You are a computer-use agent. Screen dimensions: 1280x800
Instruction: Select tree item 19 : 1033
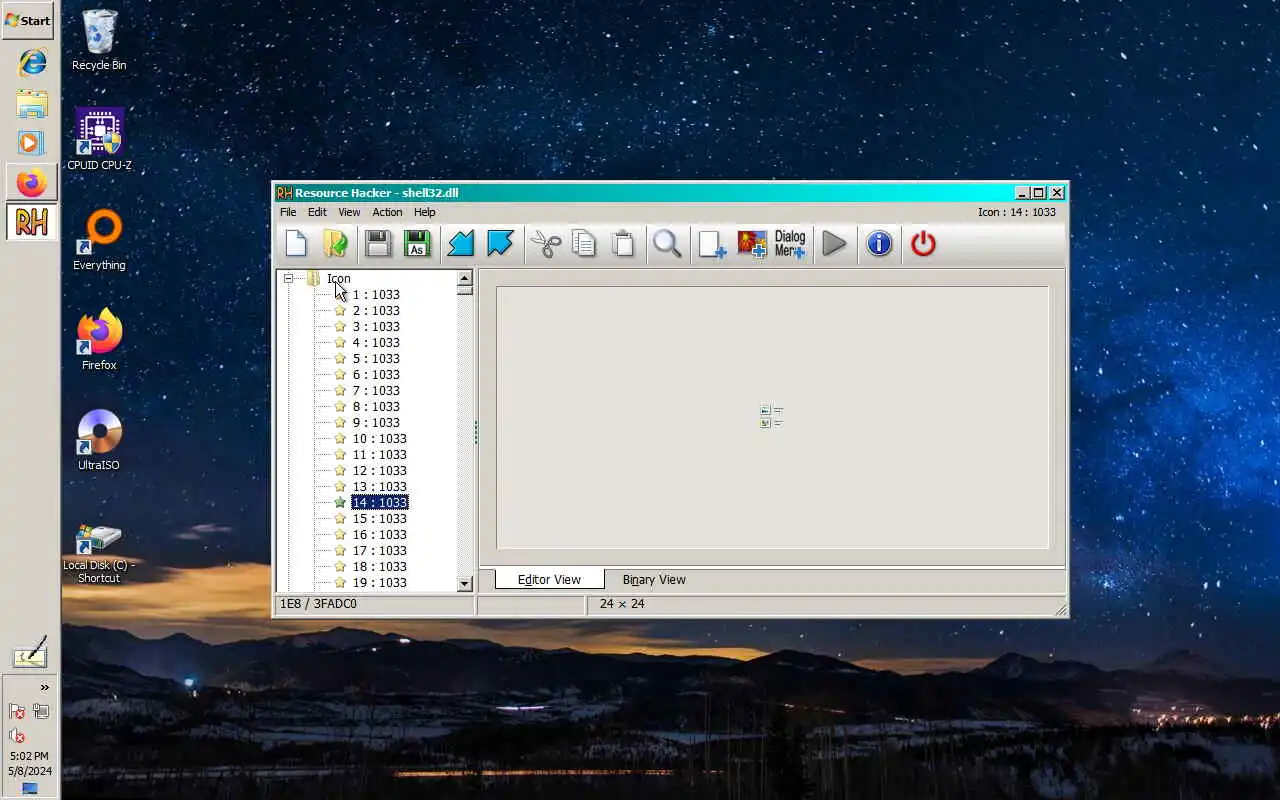click(x=379, y=583)
